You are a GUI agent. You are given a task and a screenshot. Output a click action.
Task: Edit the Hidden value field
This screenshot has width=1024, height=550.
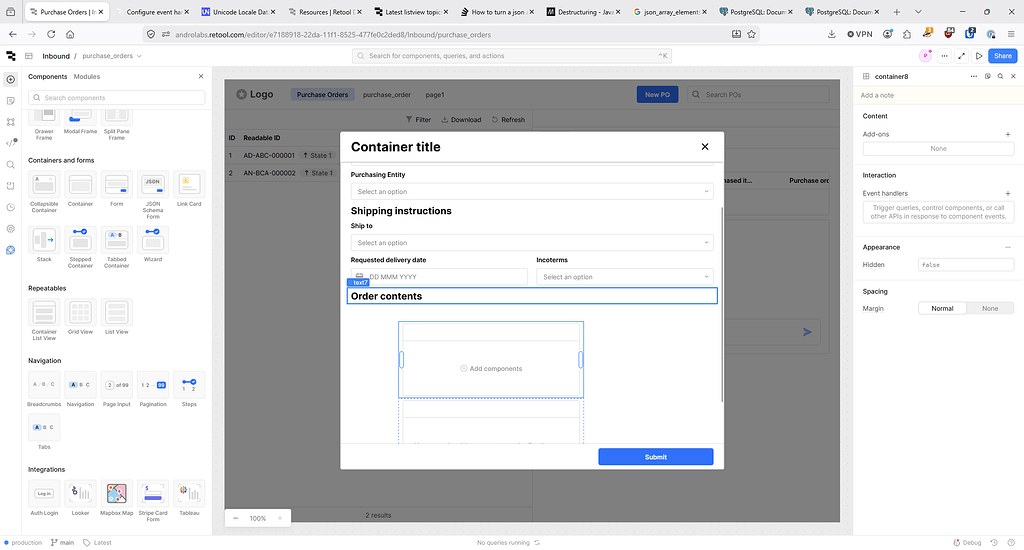point(966,265)
